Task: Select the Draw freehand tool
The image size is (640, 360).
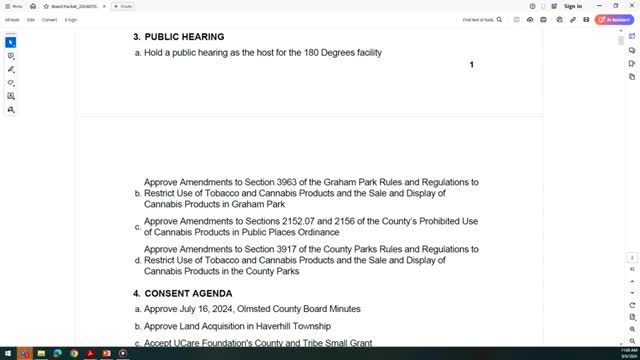Action: 11,83
